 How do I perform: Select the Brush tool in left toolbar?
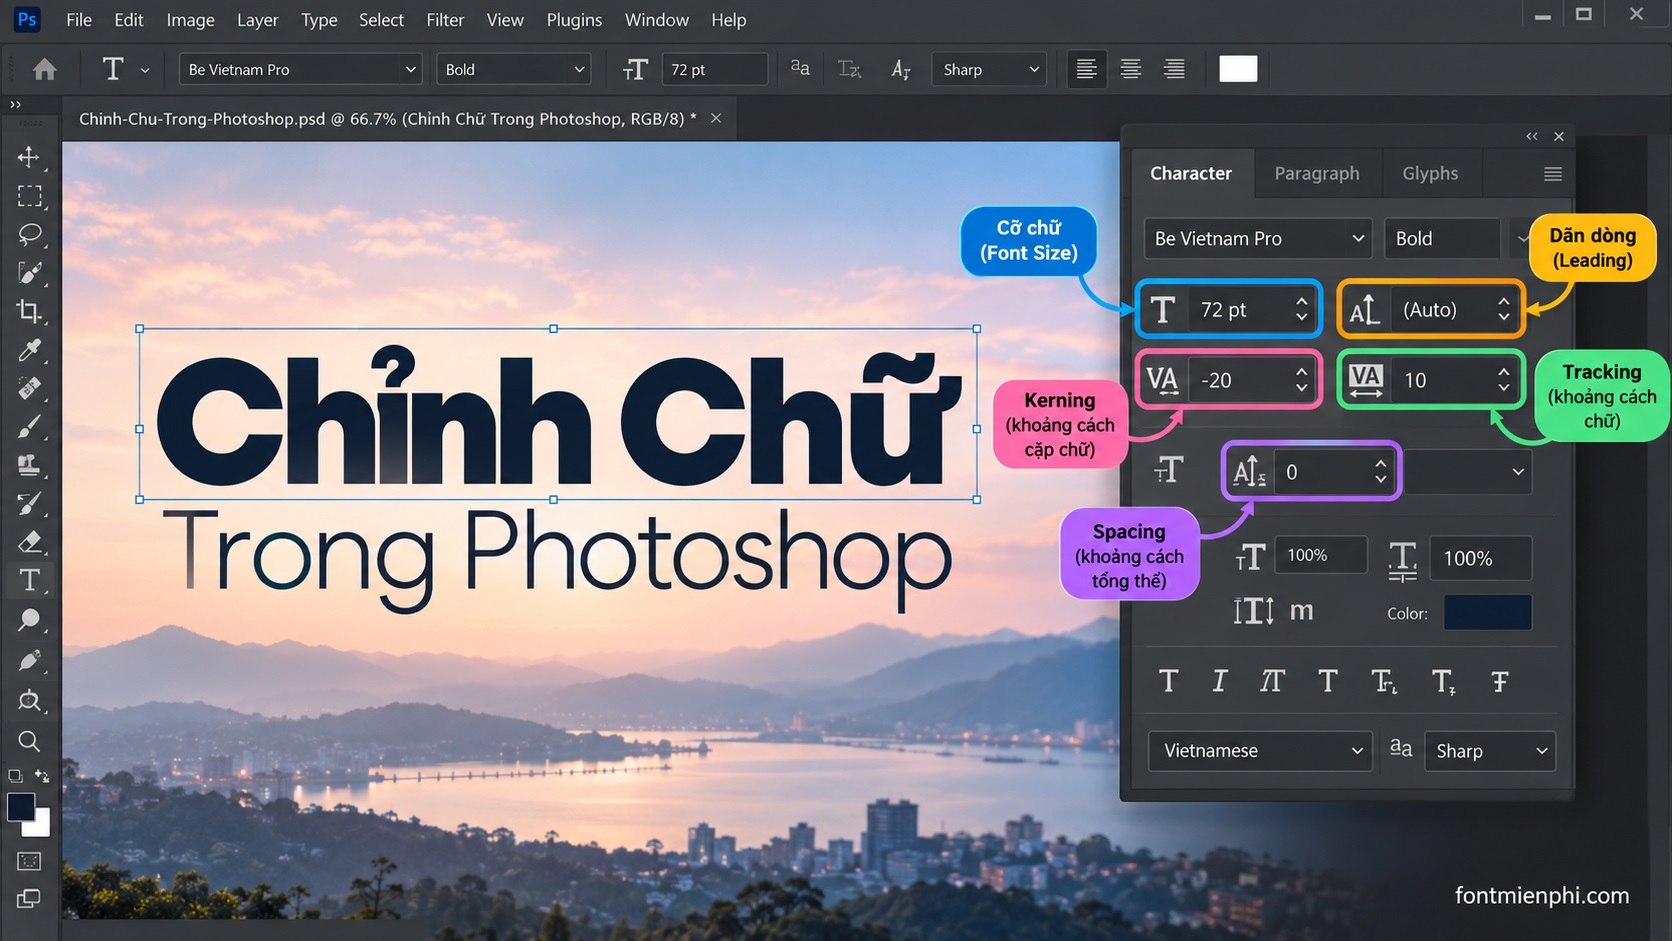tap(29, 427)
